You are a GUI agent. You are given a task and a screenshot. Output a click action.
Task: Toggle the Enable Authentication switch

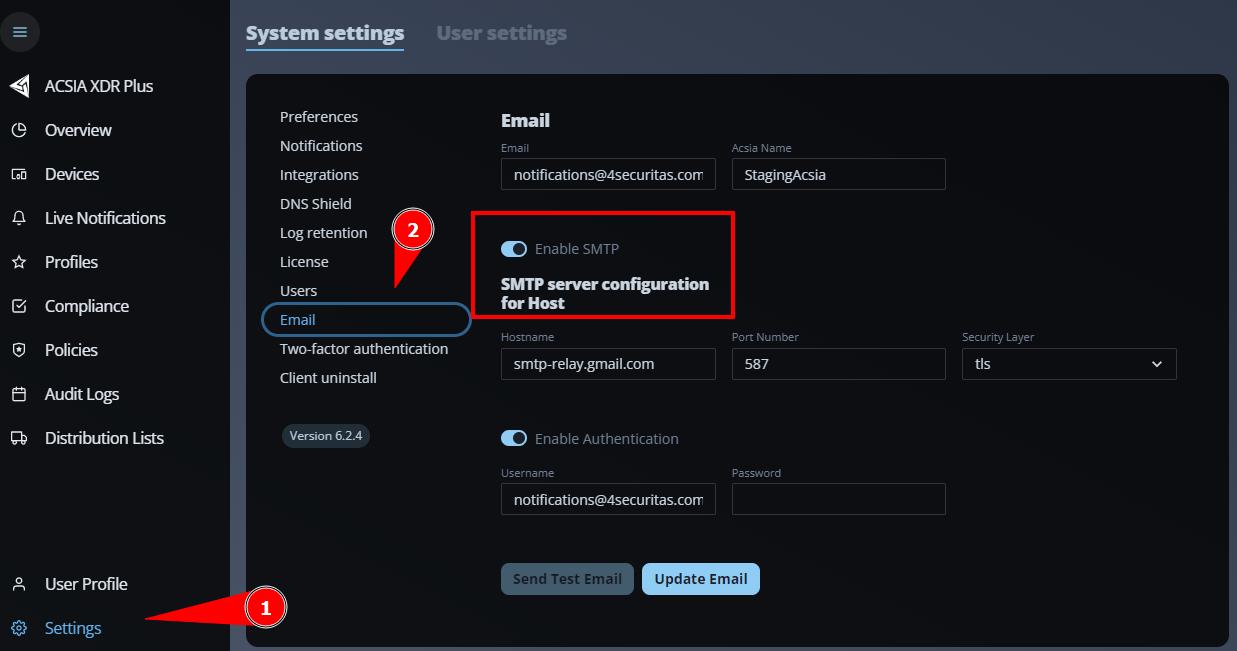[x=514, y=438]
